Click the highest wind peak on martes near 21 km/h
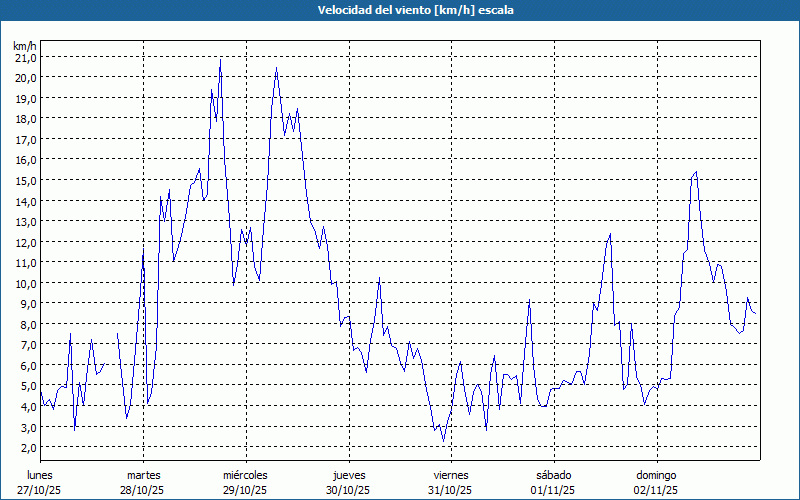The height and width of the screenshot is (500, 800). 220,60
